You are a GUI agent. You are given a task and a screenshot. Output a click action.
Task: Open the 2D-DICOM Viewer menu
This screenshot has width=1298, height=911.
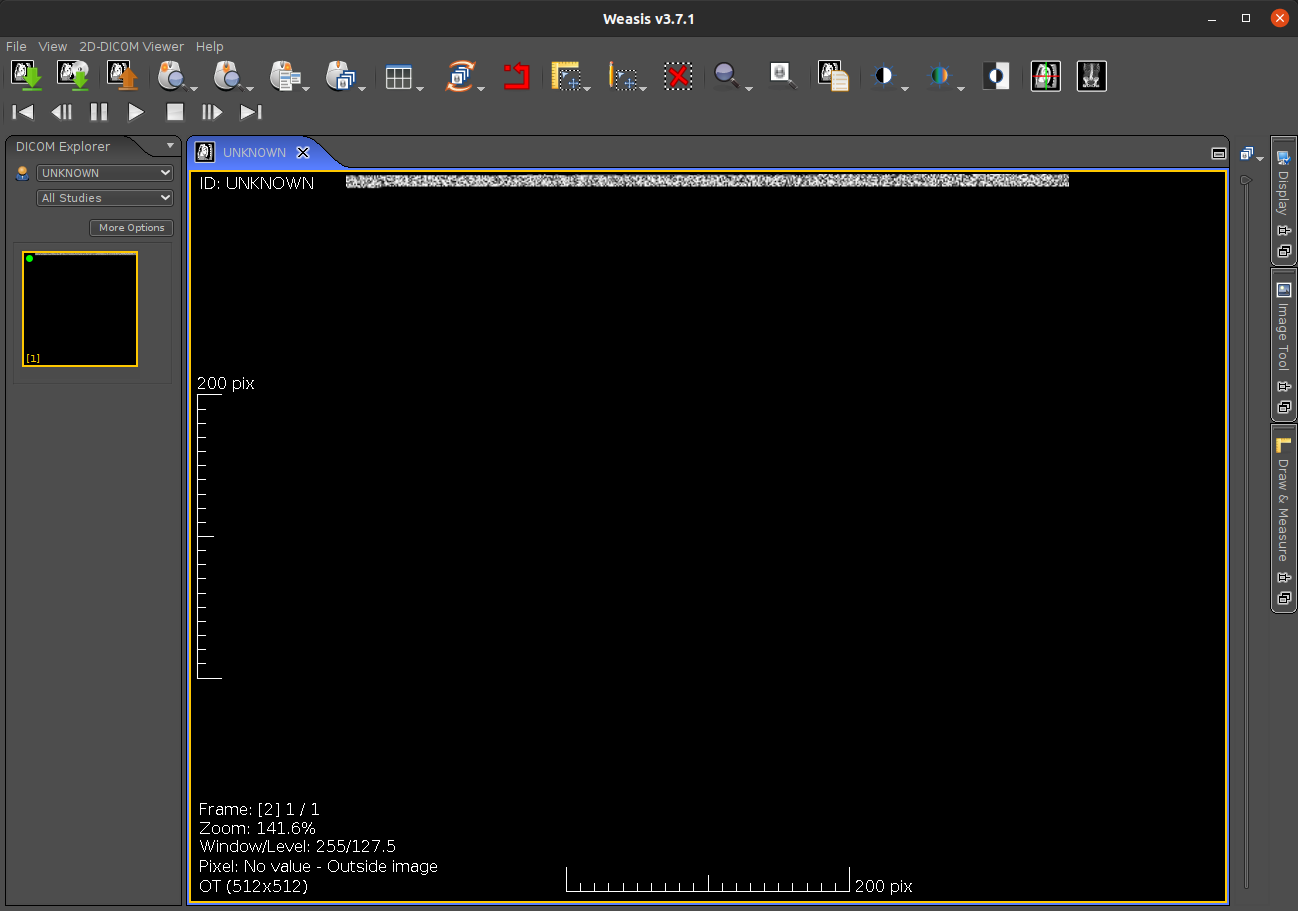pos(131,46)
